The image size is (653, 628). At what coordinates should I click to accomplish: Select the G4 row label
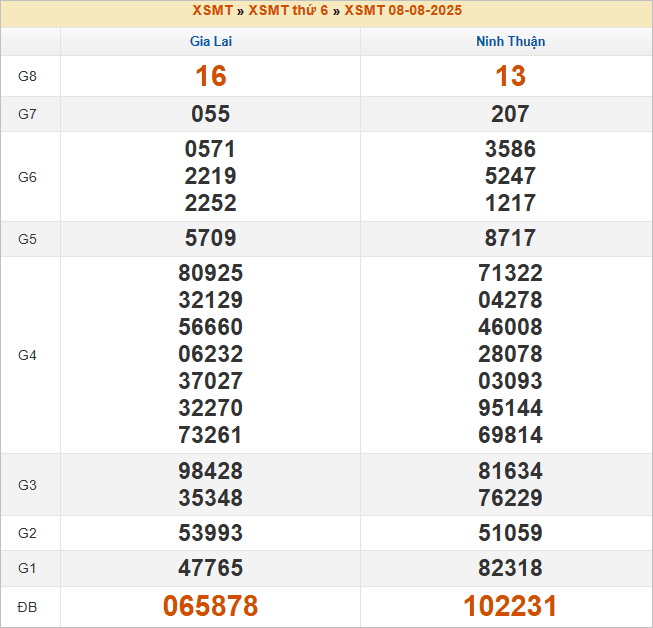point(27,355)
